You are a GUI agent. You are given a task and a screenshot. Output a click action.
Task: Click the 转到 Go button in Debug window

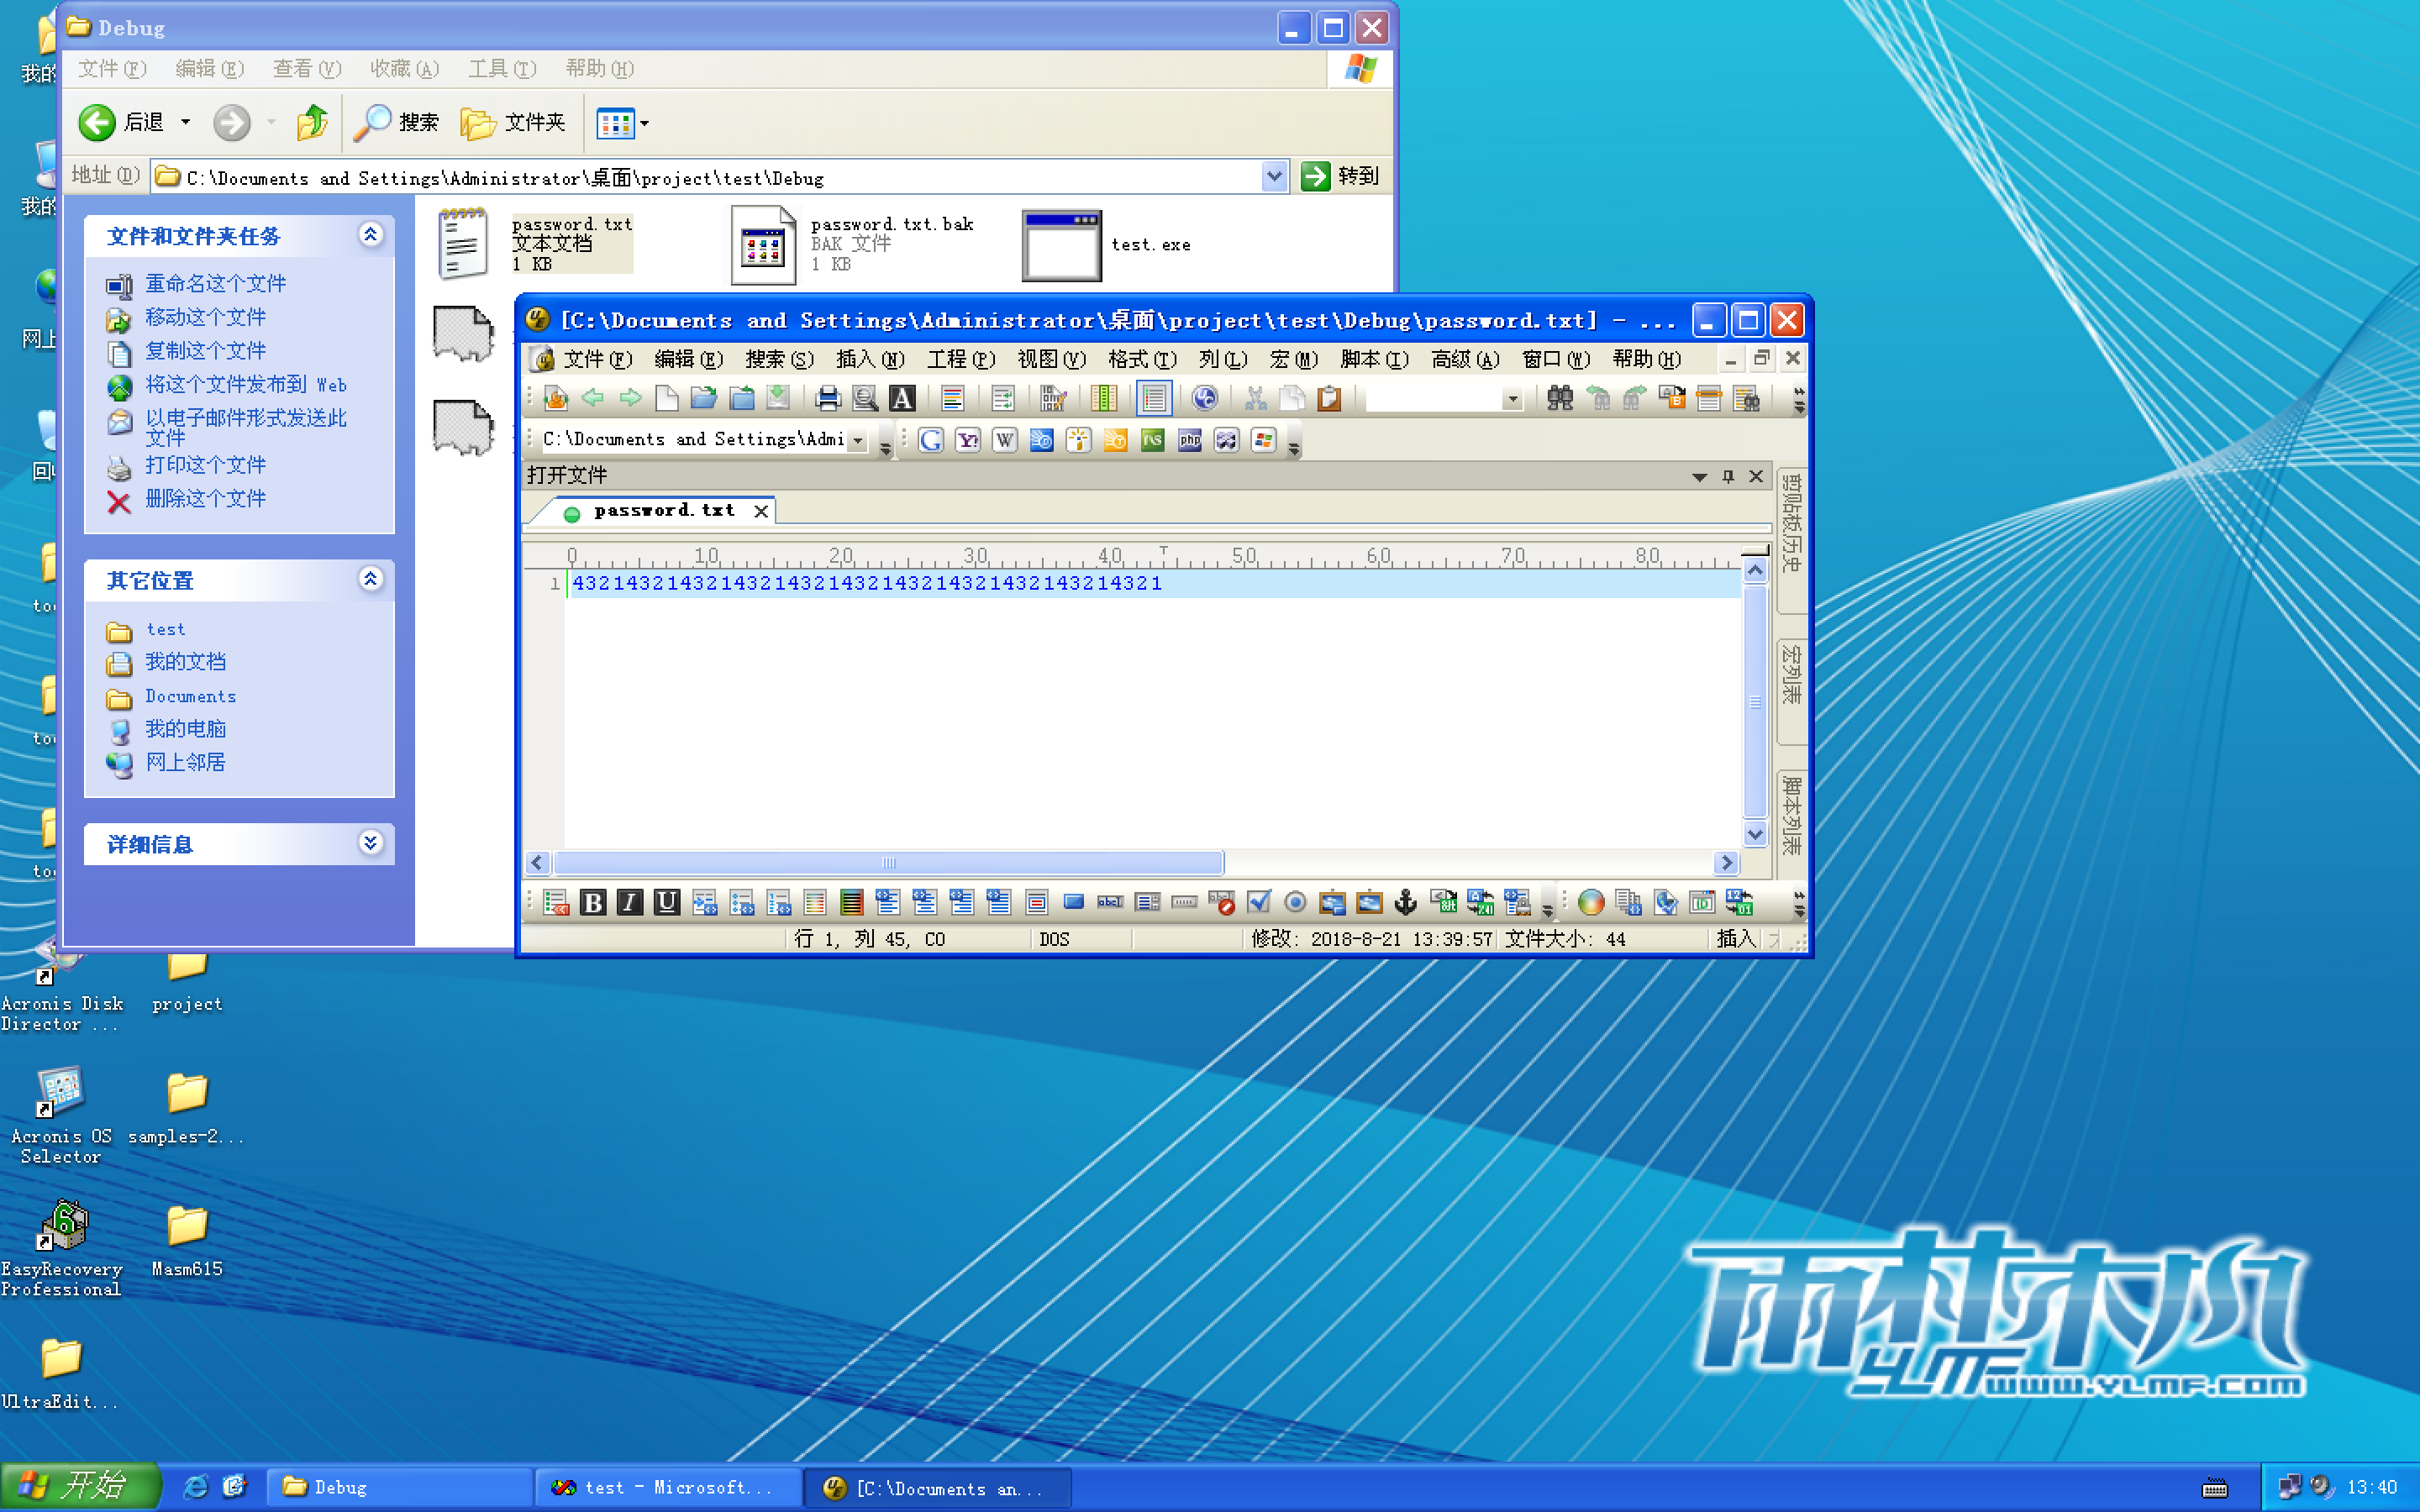1341,176
